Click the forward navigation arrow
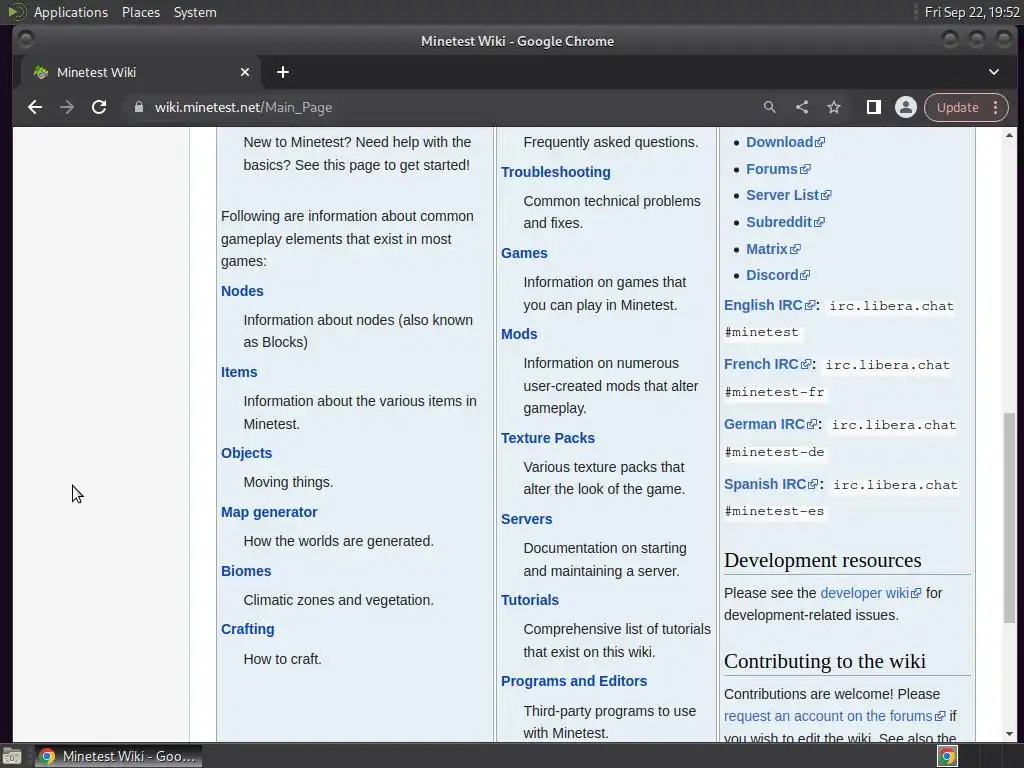 [67, 107]
